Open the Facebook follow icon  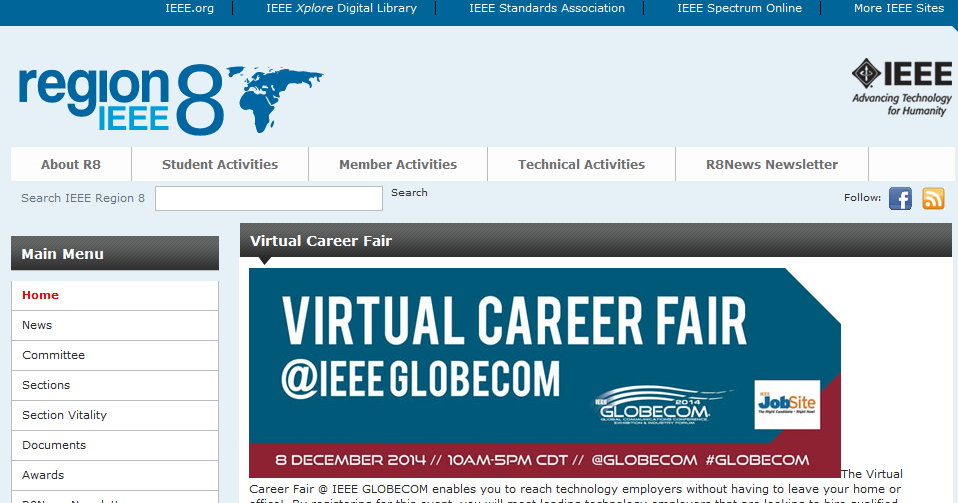pos(900,199)
